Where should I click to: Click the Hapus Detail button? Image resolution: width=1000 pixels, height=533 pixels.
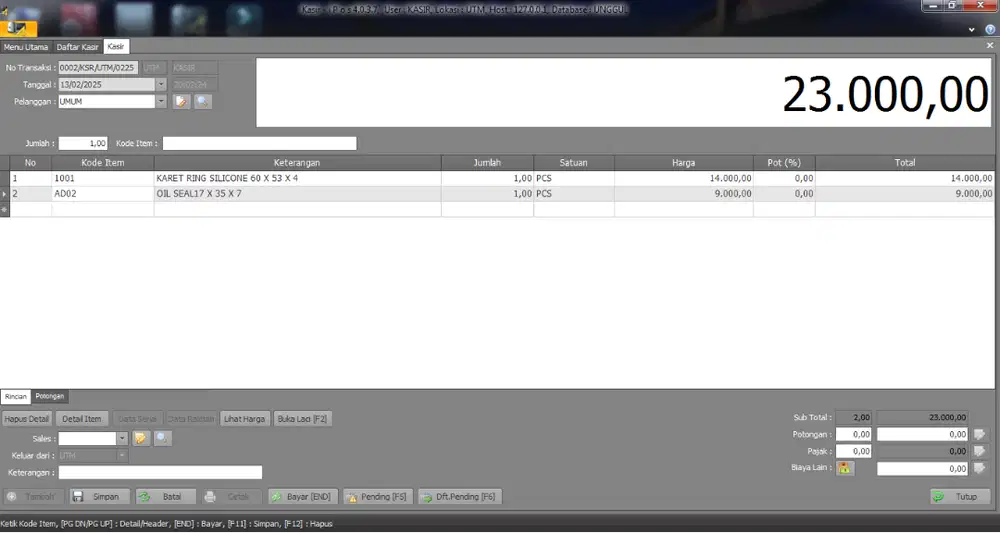(26, 419)
